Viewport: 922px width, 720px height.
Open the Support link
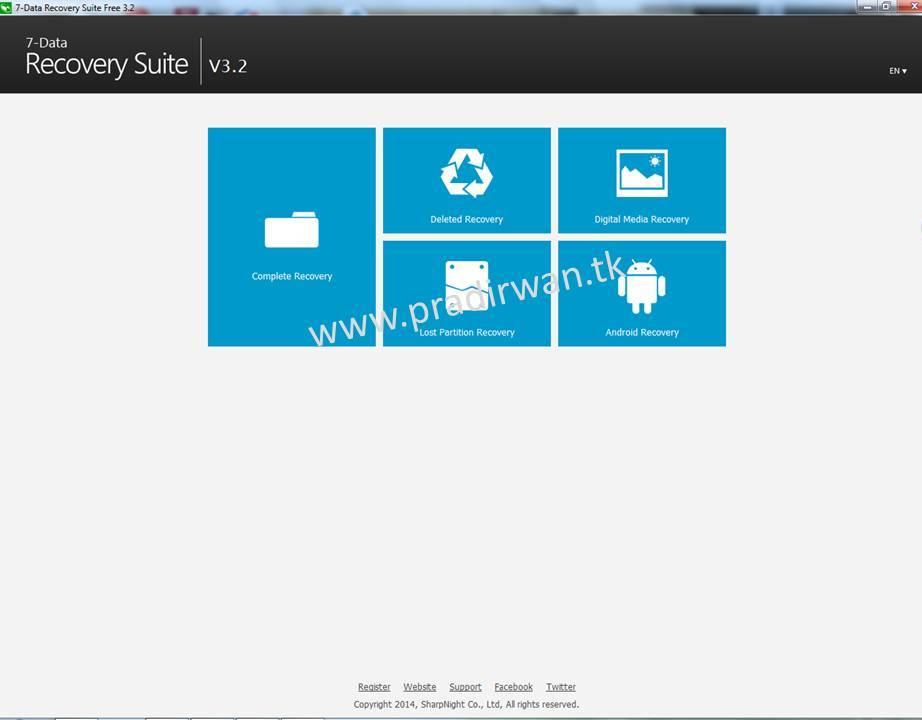[x=465, y=686]
